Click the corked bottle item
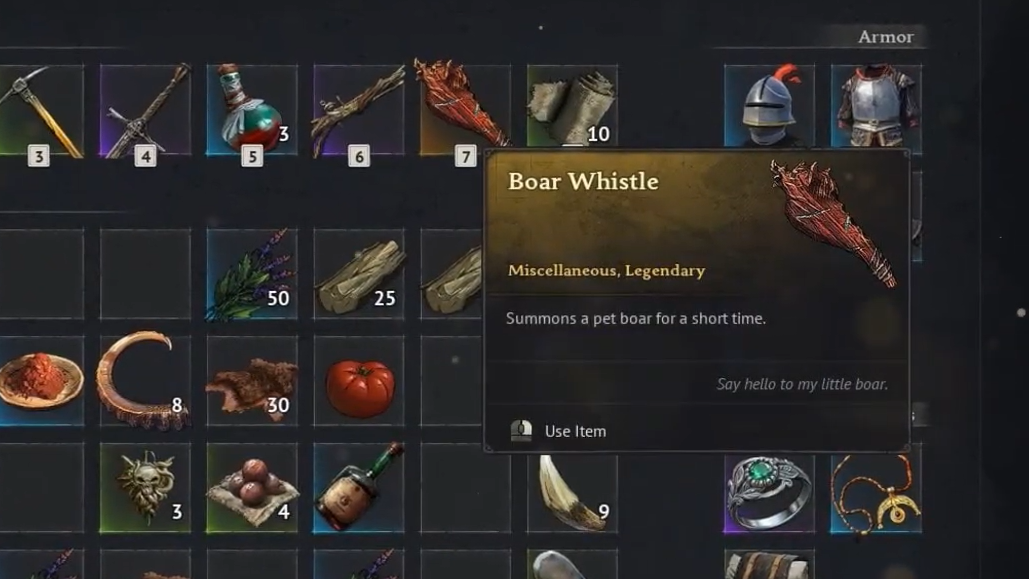1029x579 pixels. point(359,488)
